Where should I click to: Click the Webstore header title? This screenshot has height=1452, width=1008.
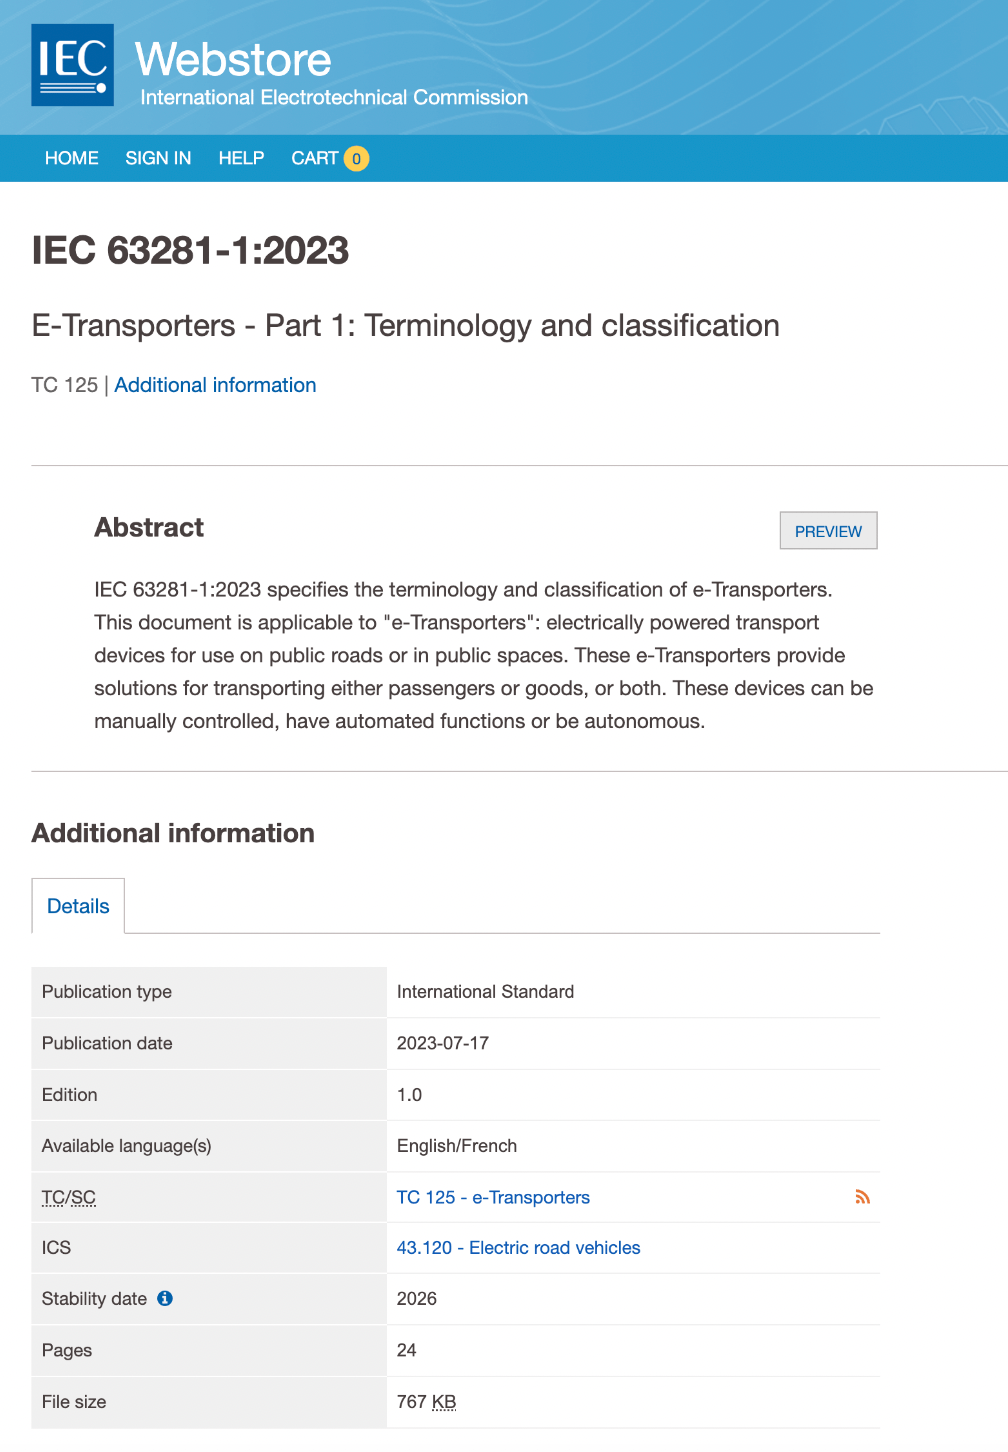tap(233, 59)
